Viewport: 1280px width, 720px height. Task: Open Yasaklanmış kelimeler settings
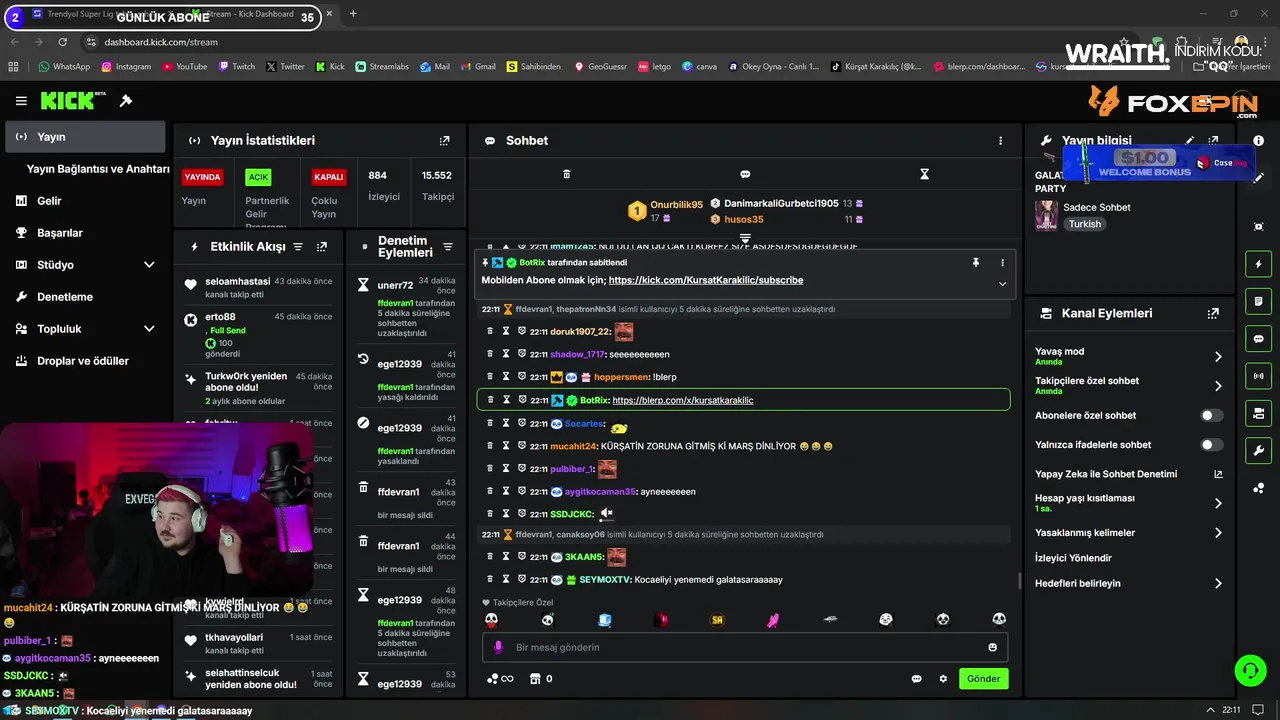pos(1129,533)
